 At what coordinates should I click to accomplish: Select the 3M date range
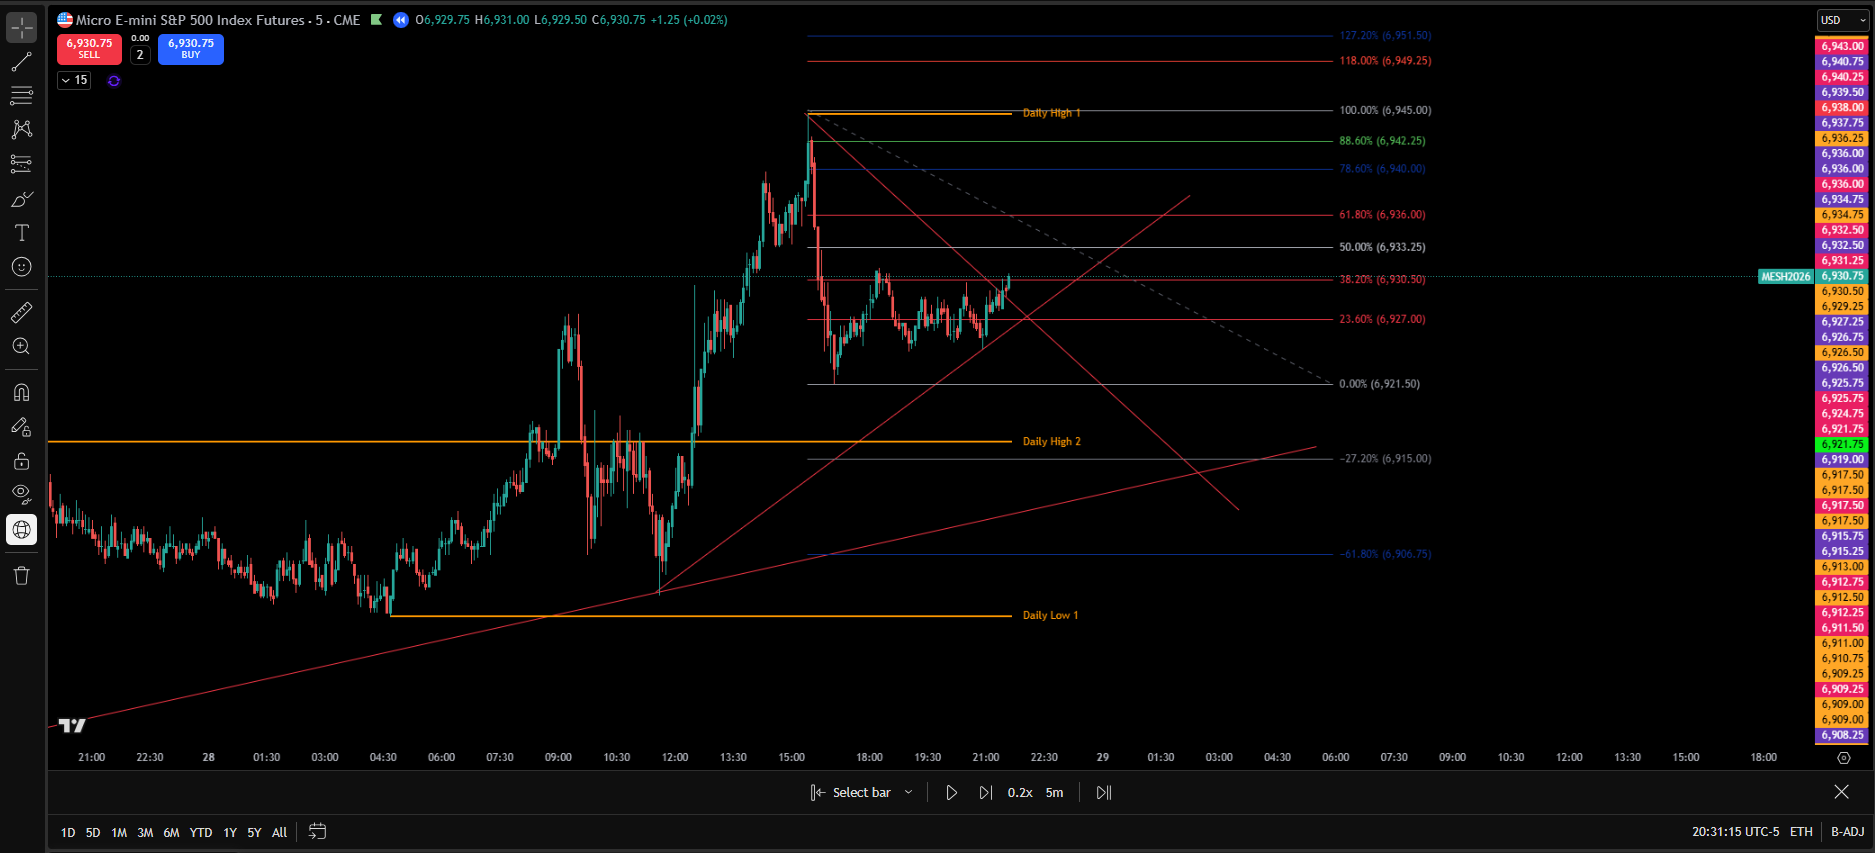coord(145,832)
